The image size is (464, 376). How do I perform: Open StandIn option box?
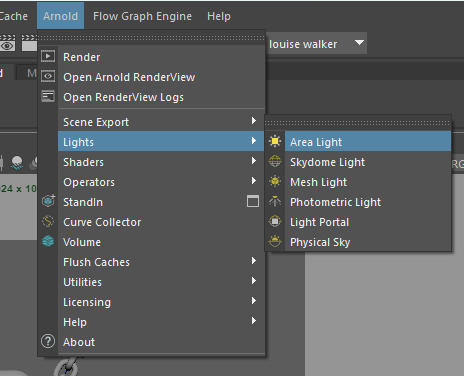coord(253,201)
